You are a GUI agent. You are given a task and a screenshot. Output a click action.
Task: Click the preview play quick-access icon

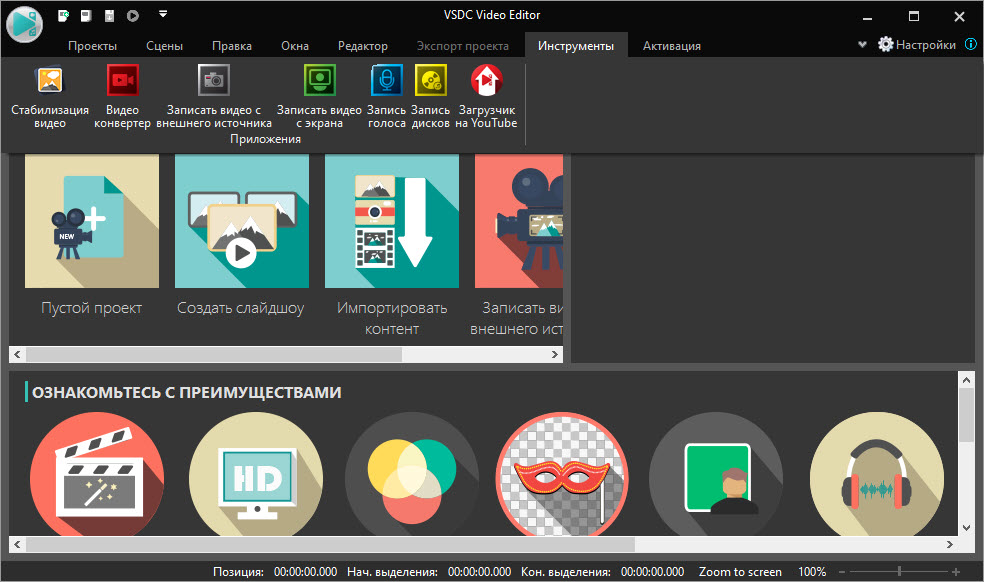click(132, 15)
